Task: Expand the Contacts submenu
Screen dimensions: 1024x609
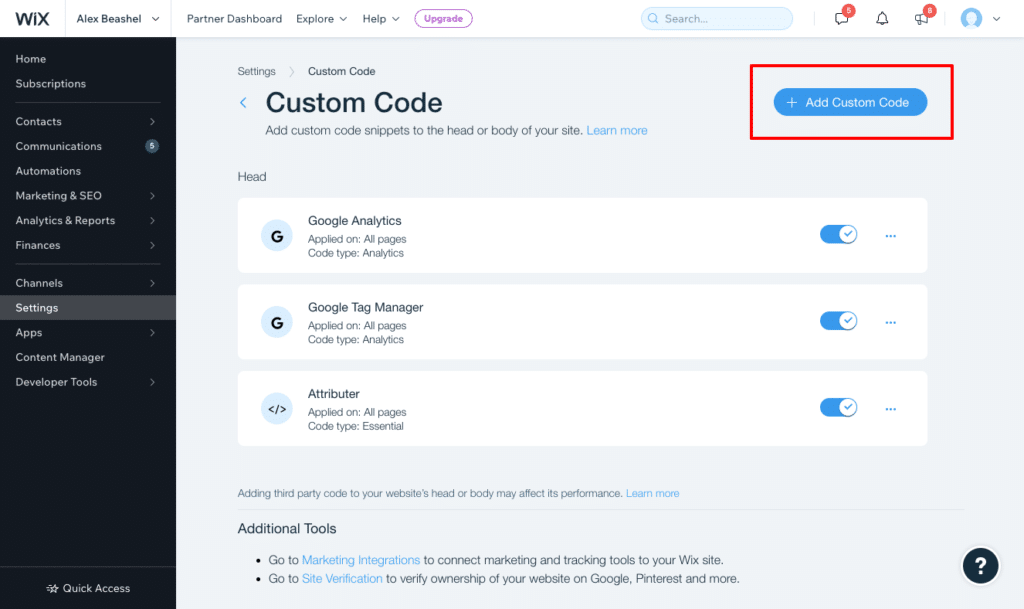Action: 152,121
